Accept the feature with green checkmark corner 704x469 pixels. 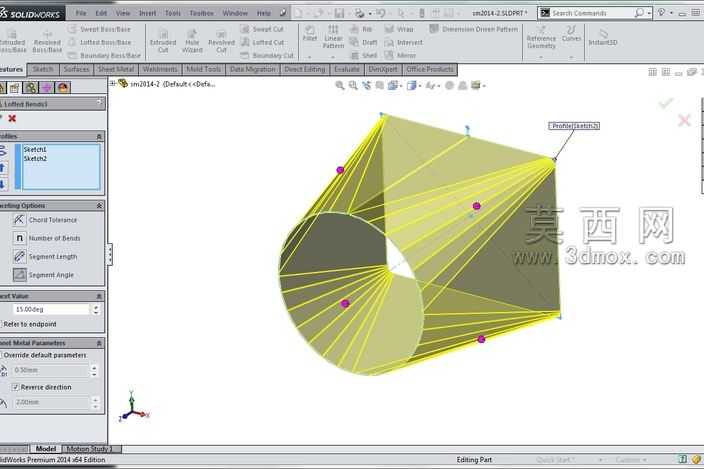665,103
